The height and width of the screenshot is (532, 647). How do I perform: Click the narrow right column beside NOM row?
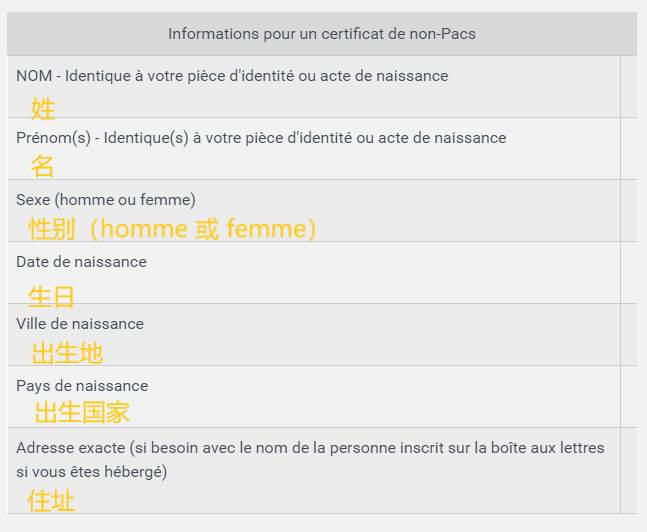(628, 87)
